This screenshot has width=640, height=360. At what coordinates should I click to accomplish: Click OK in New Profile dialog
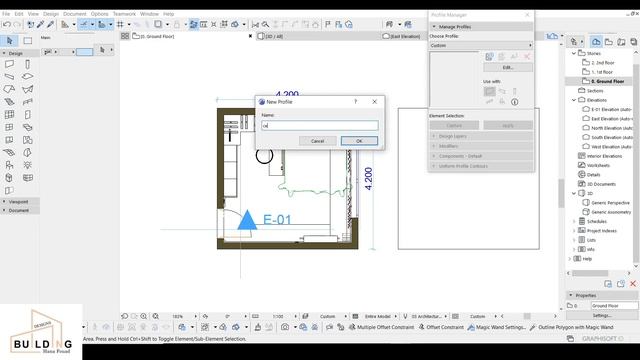pyautogui.click(x=359, y=141)
